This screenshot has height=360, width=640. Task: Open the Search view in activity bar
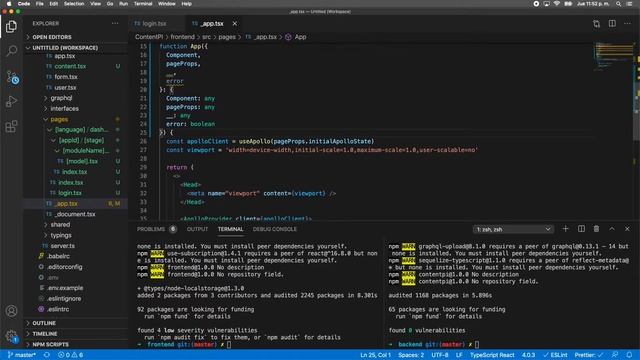pyautogui.click(x=11, y=51)
